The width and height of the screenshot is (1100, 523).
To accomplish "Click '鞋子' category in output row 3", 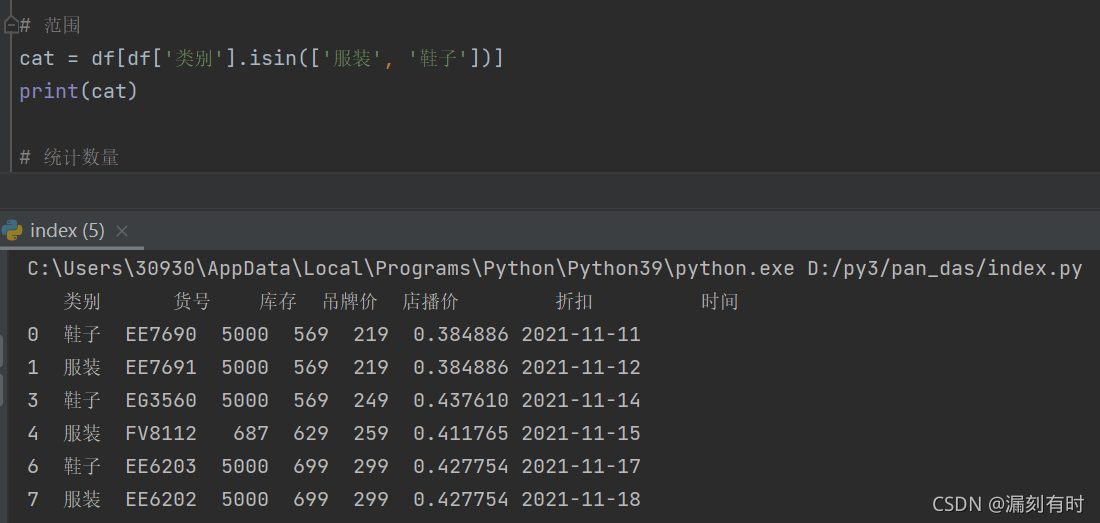I will point(82,400).
